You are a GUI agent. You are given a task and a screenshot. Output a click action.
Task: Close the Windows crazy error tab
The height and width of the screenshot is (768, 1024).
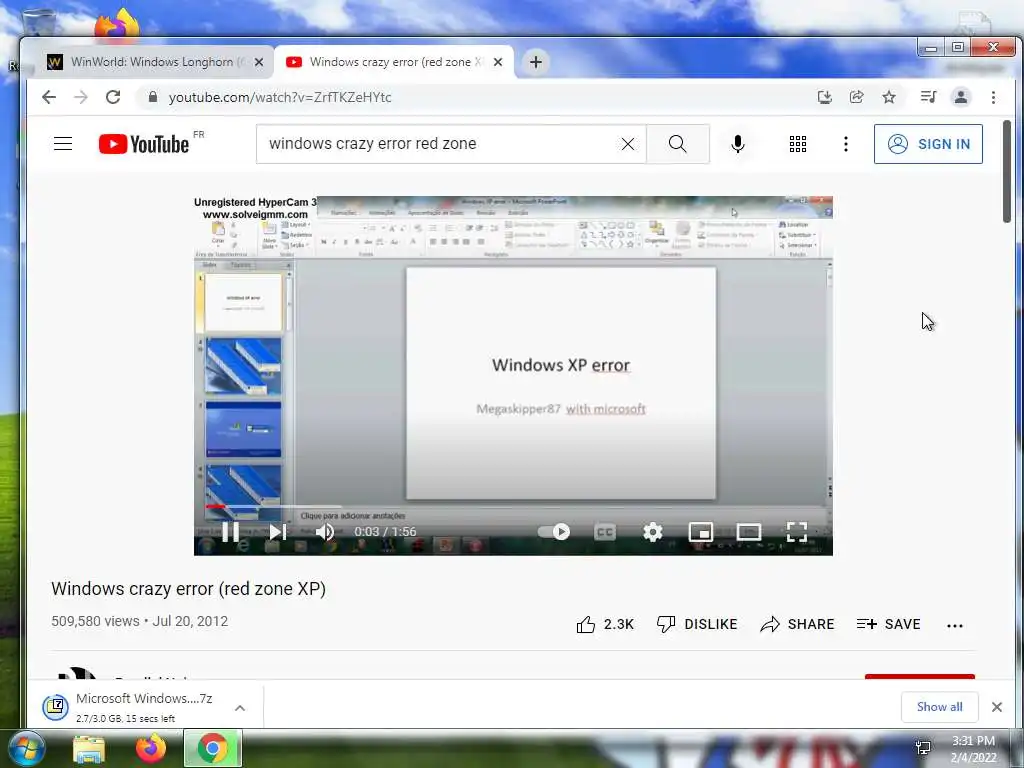coord(498,62)
